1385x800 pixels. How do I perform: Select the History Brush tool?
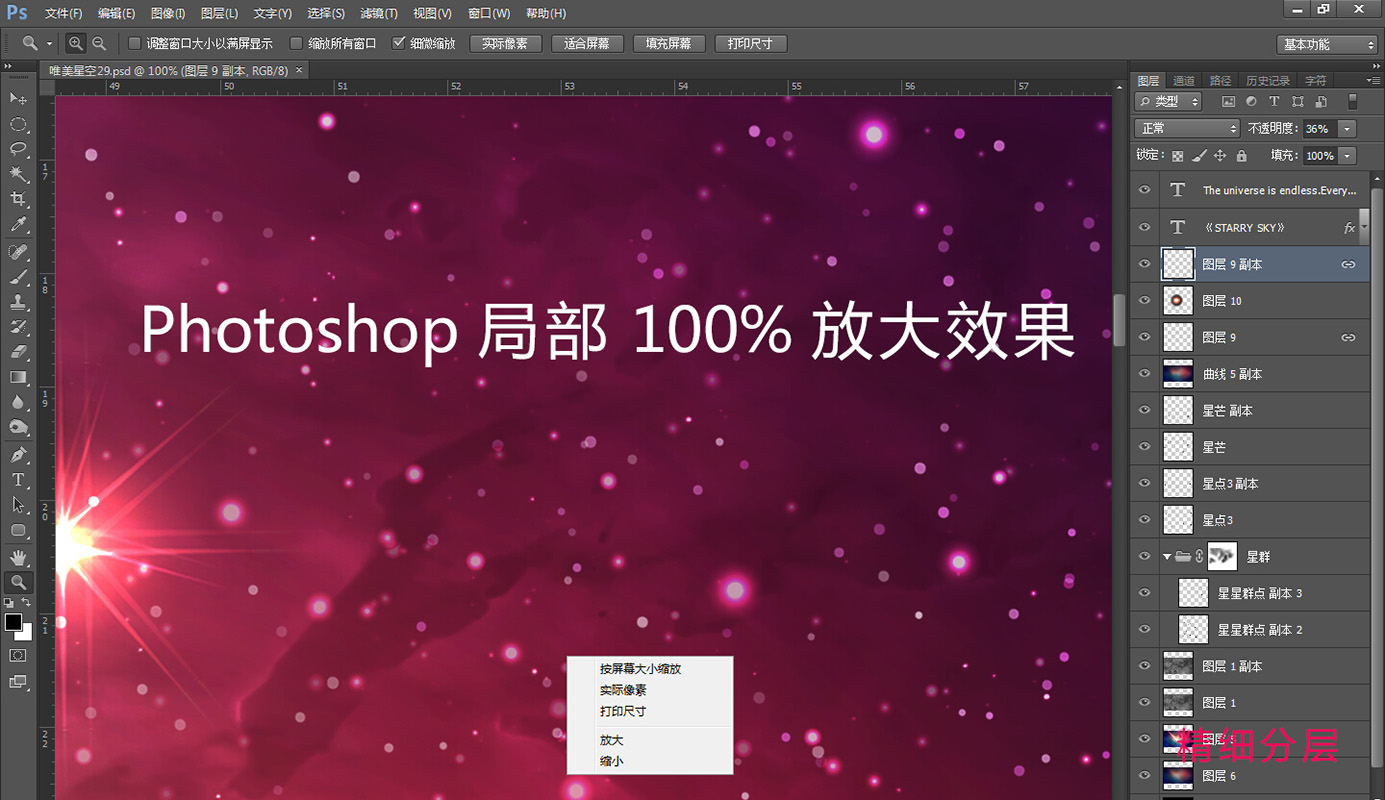pyautogui.click(x=18, y=327)
